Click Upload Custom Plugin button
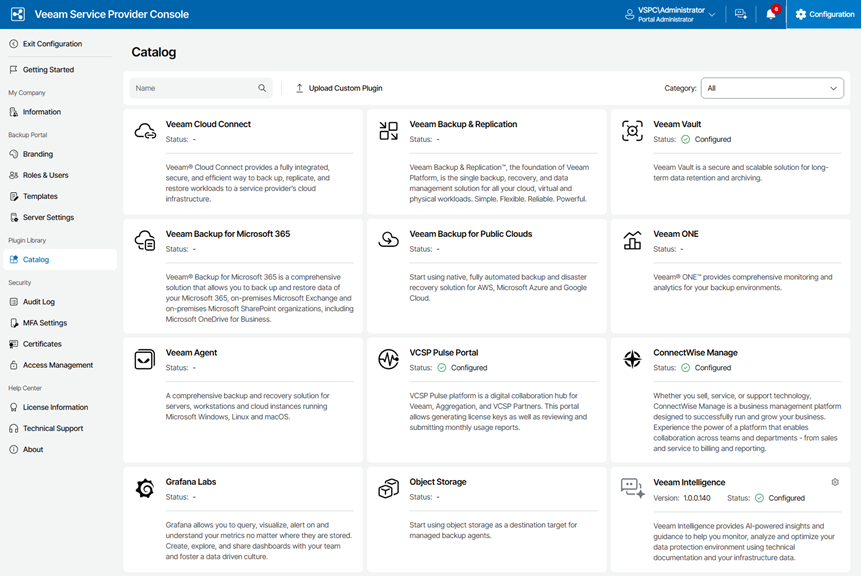Screen dimensions: 862x576 pyautogui.click(x=339, y=88)
